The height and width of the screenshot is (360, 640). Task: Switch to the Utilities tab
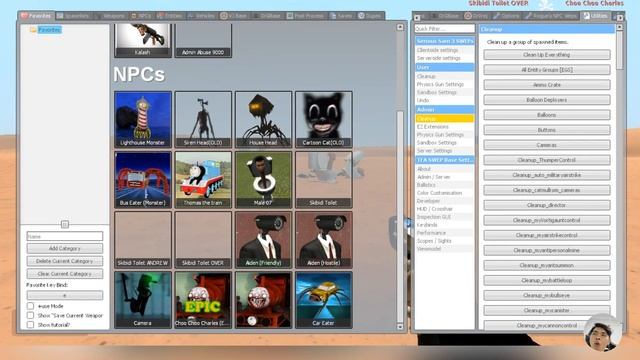tap(596, 16)
